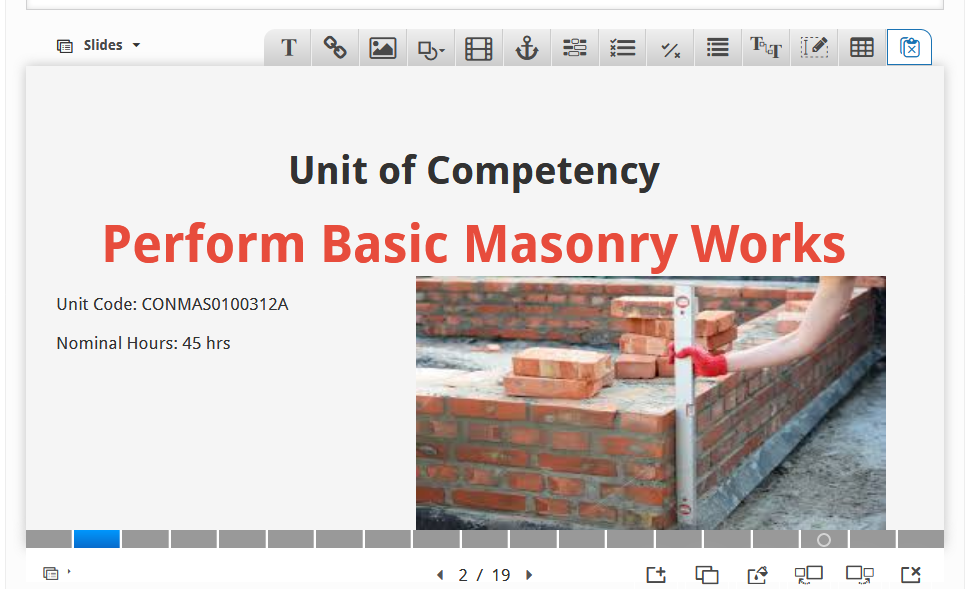Open the Shapes tool dropdown

coord(431,48)
